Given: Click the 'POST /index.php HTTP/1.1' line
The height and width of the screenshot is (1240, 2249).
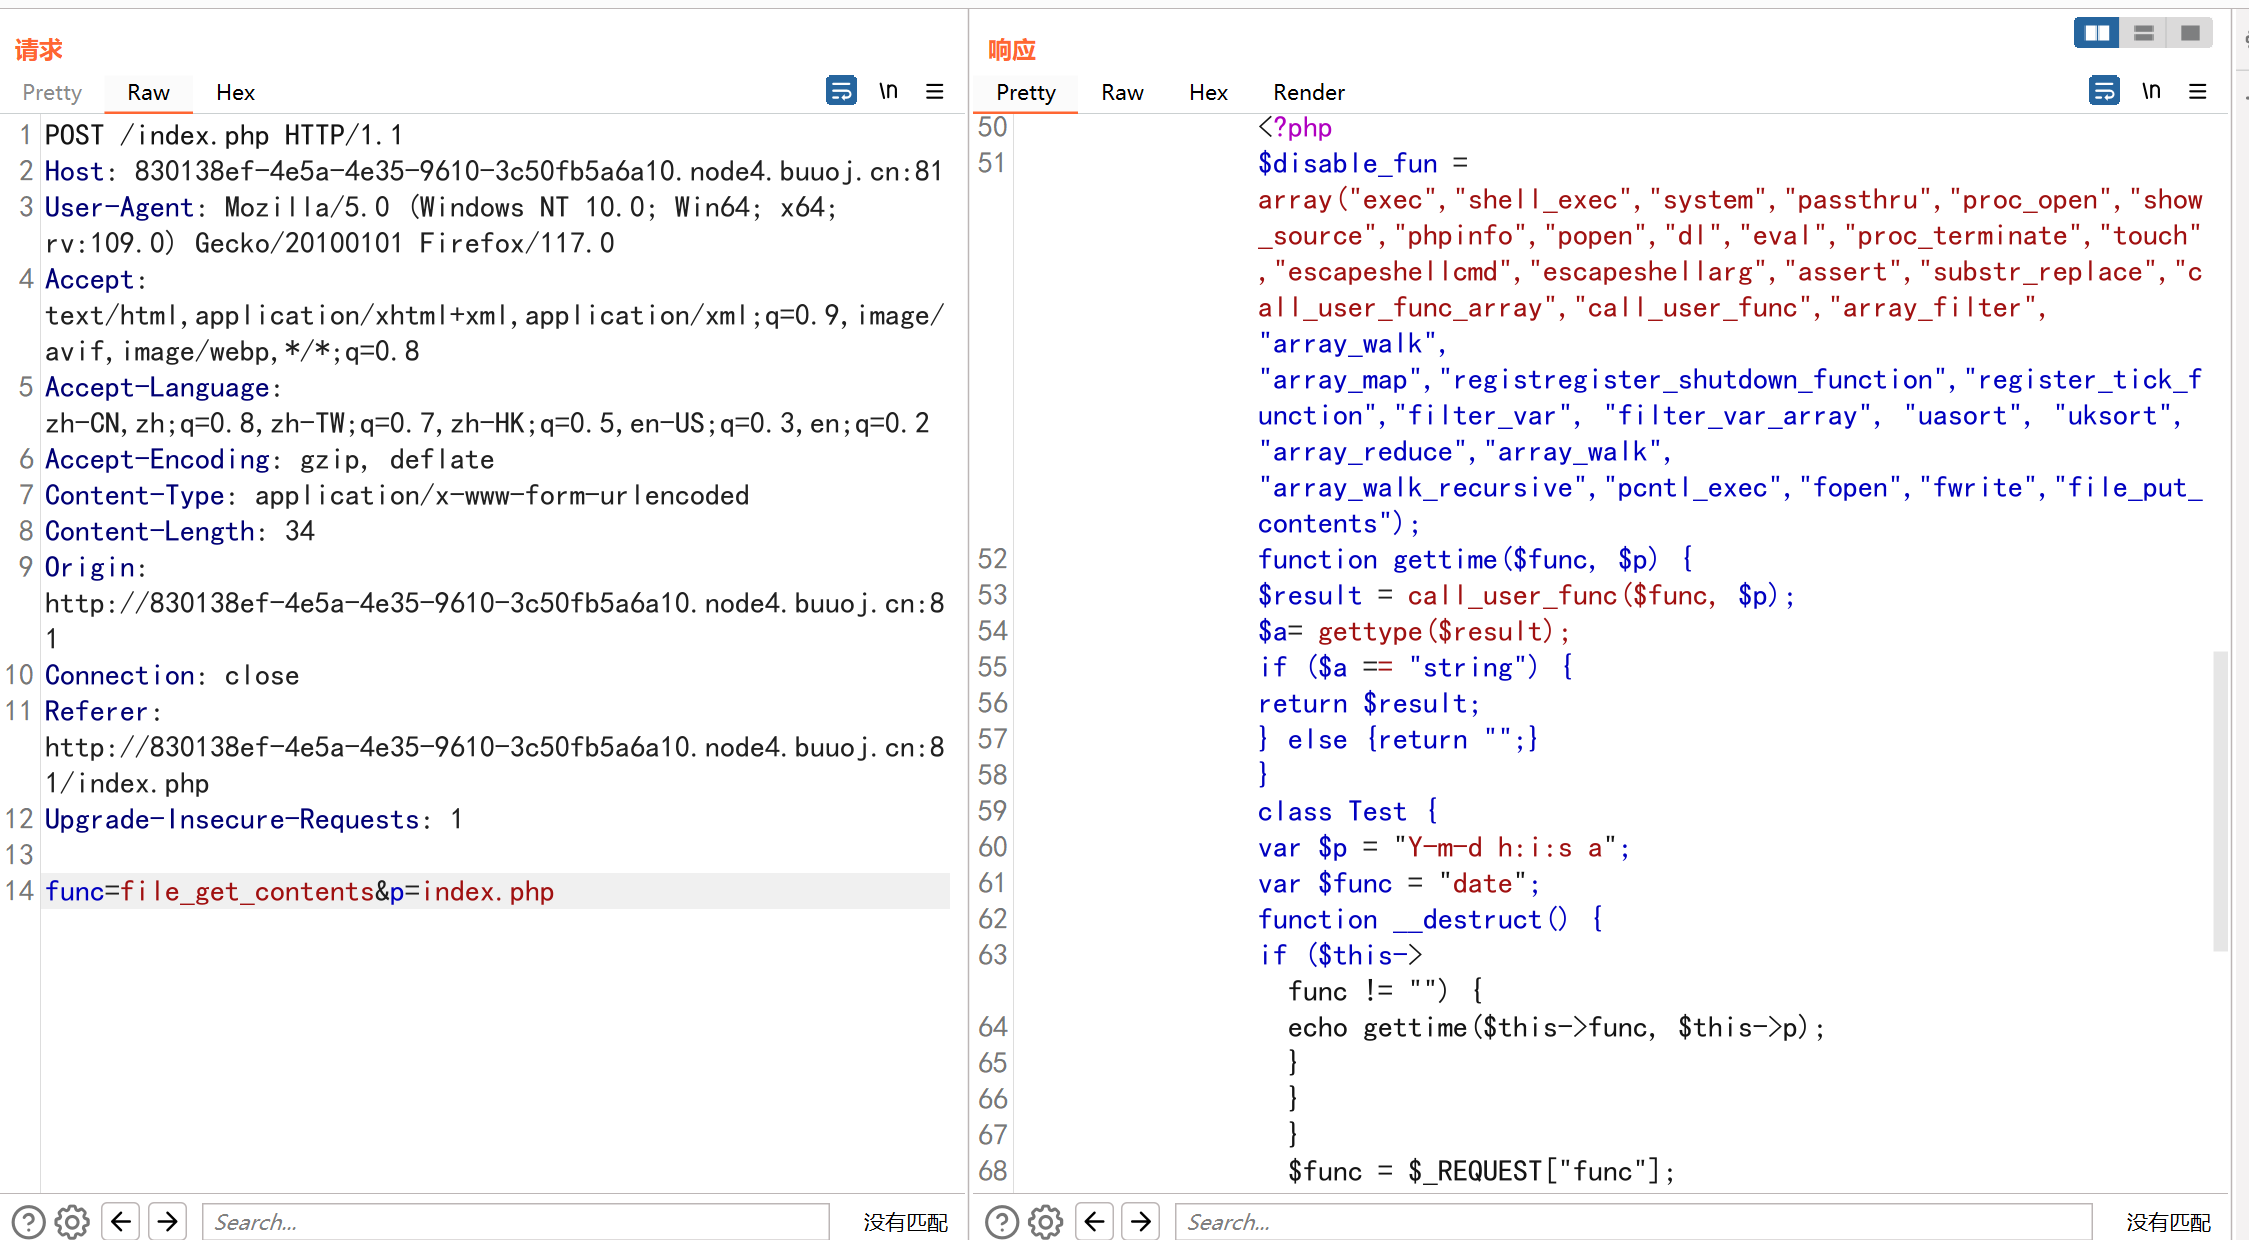Looking at the screenshot, I should tap(224, 135).
